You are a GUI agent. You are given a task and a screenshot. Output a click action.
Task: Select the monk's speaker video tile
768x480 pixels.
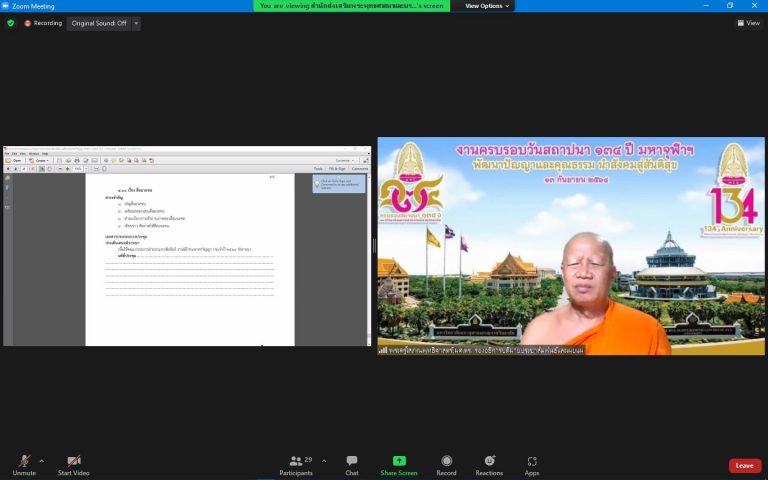(x=571, y=246)
